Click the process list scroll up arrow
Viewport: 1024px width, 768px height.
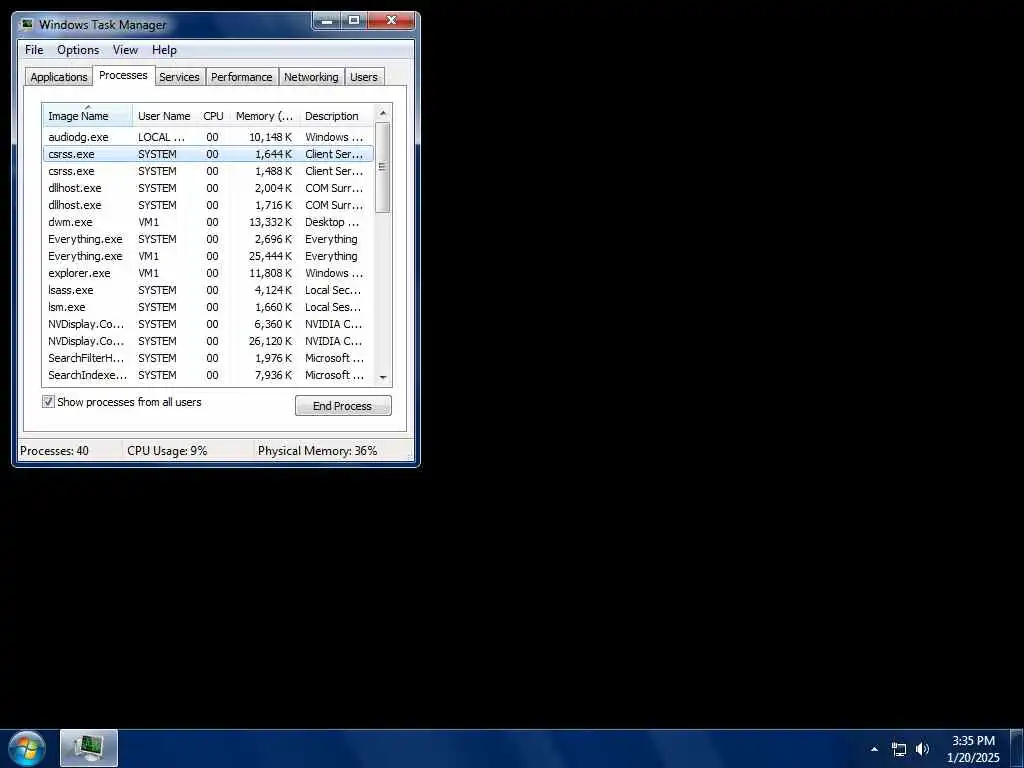click(383, 113)
